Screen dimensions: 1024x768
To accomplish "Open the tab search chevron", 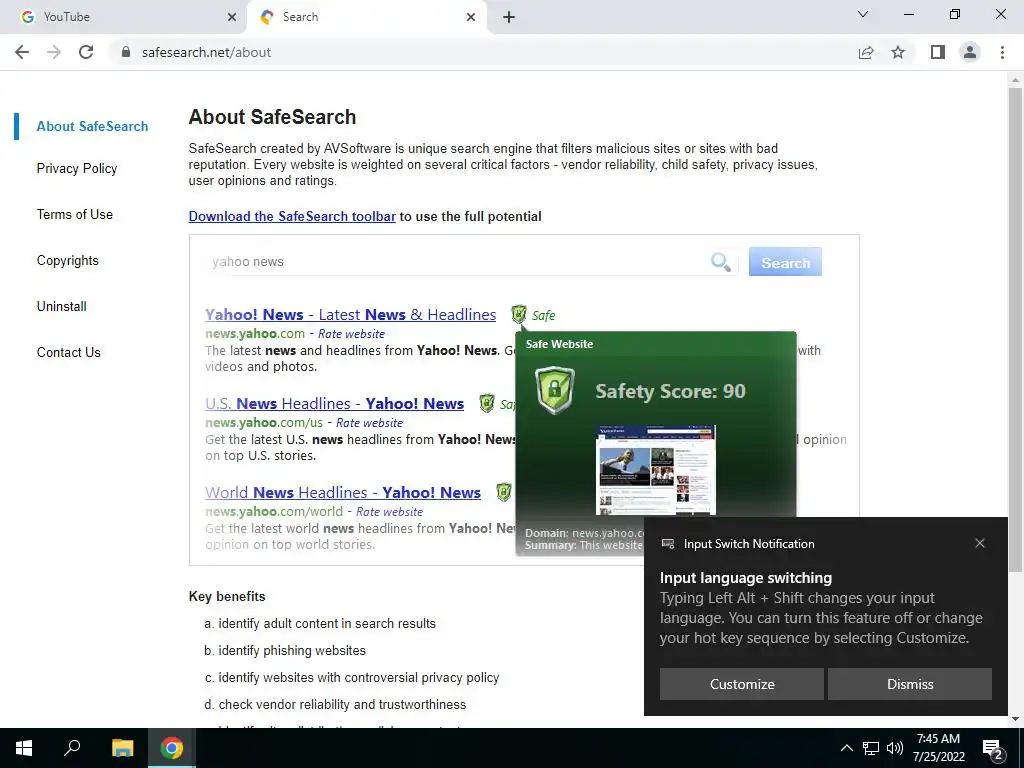I will pos(863,14).
